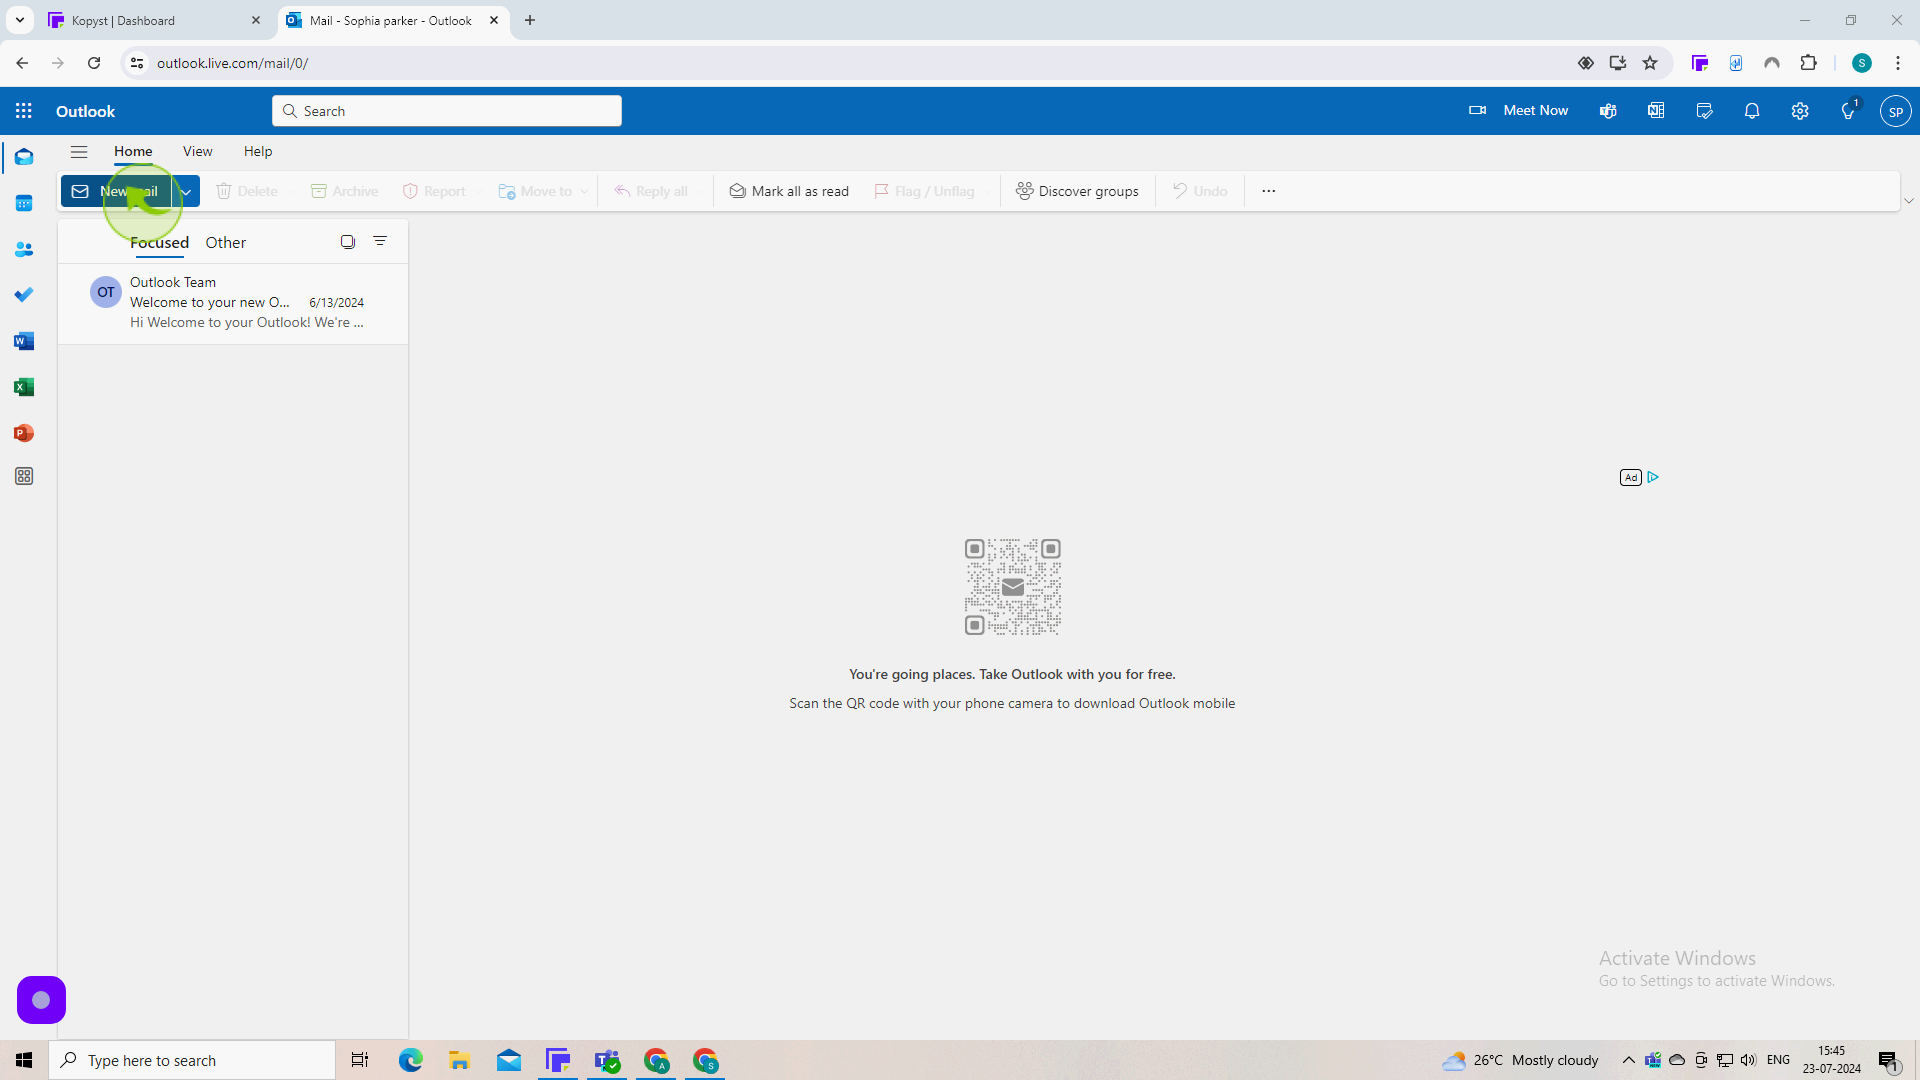Click the New mail button
The image size is (1920, 1080).
tap(117, 191)
